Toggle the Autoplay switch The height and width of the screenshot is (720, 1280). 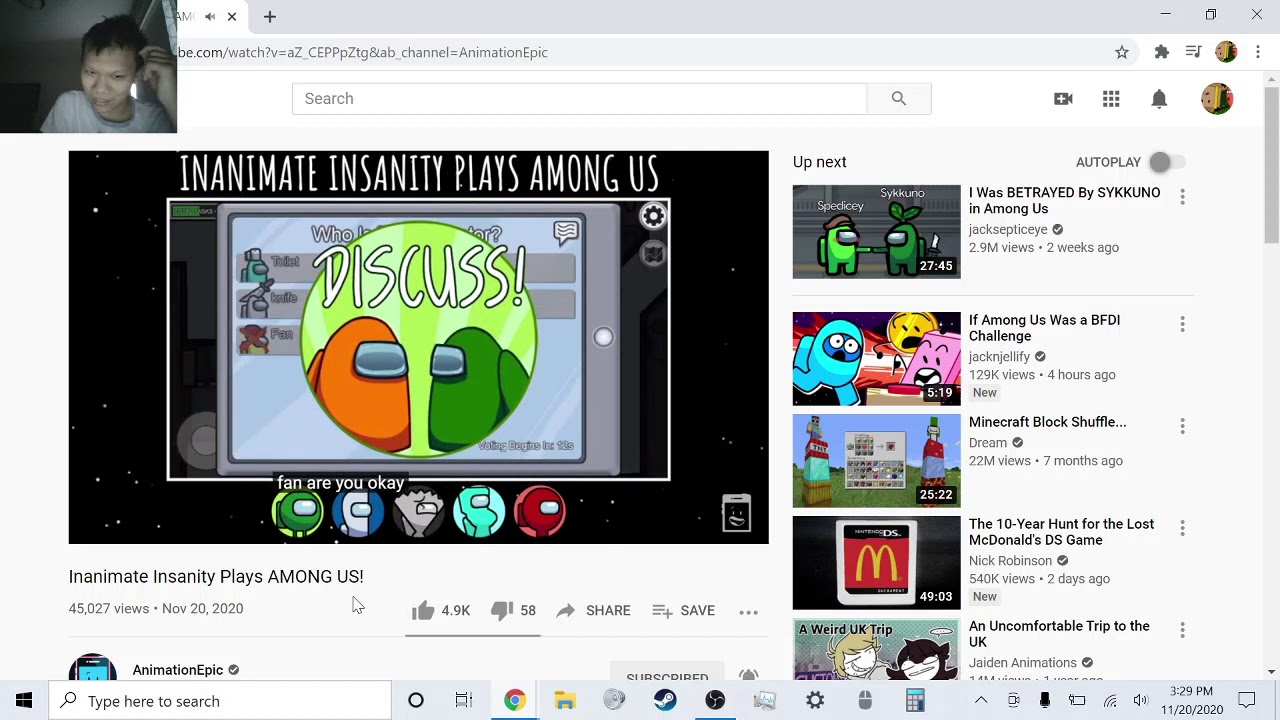1166,162
